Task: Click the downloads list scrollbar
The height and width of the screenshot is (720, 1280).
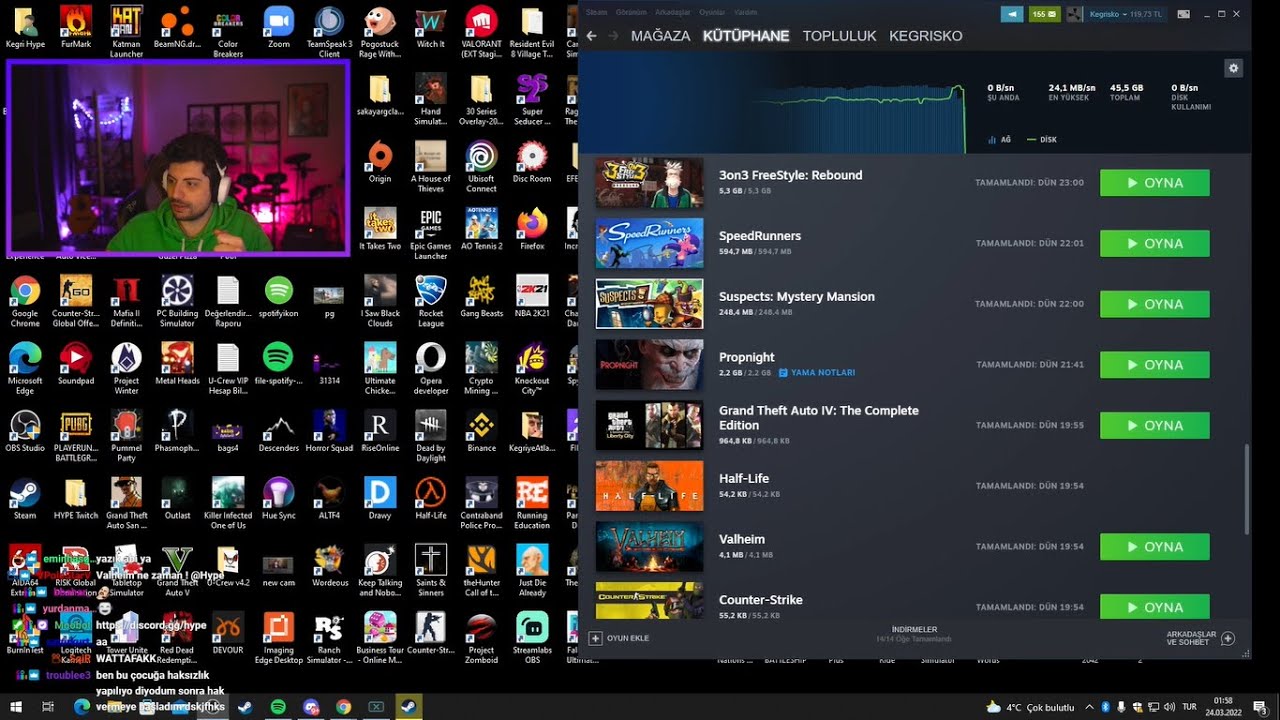Action: (1246, 490)
